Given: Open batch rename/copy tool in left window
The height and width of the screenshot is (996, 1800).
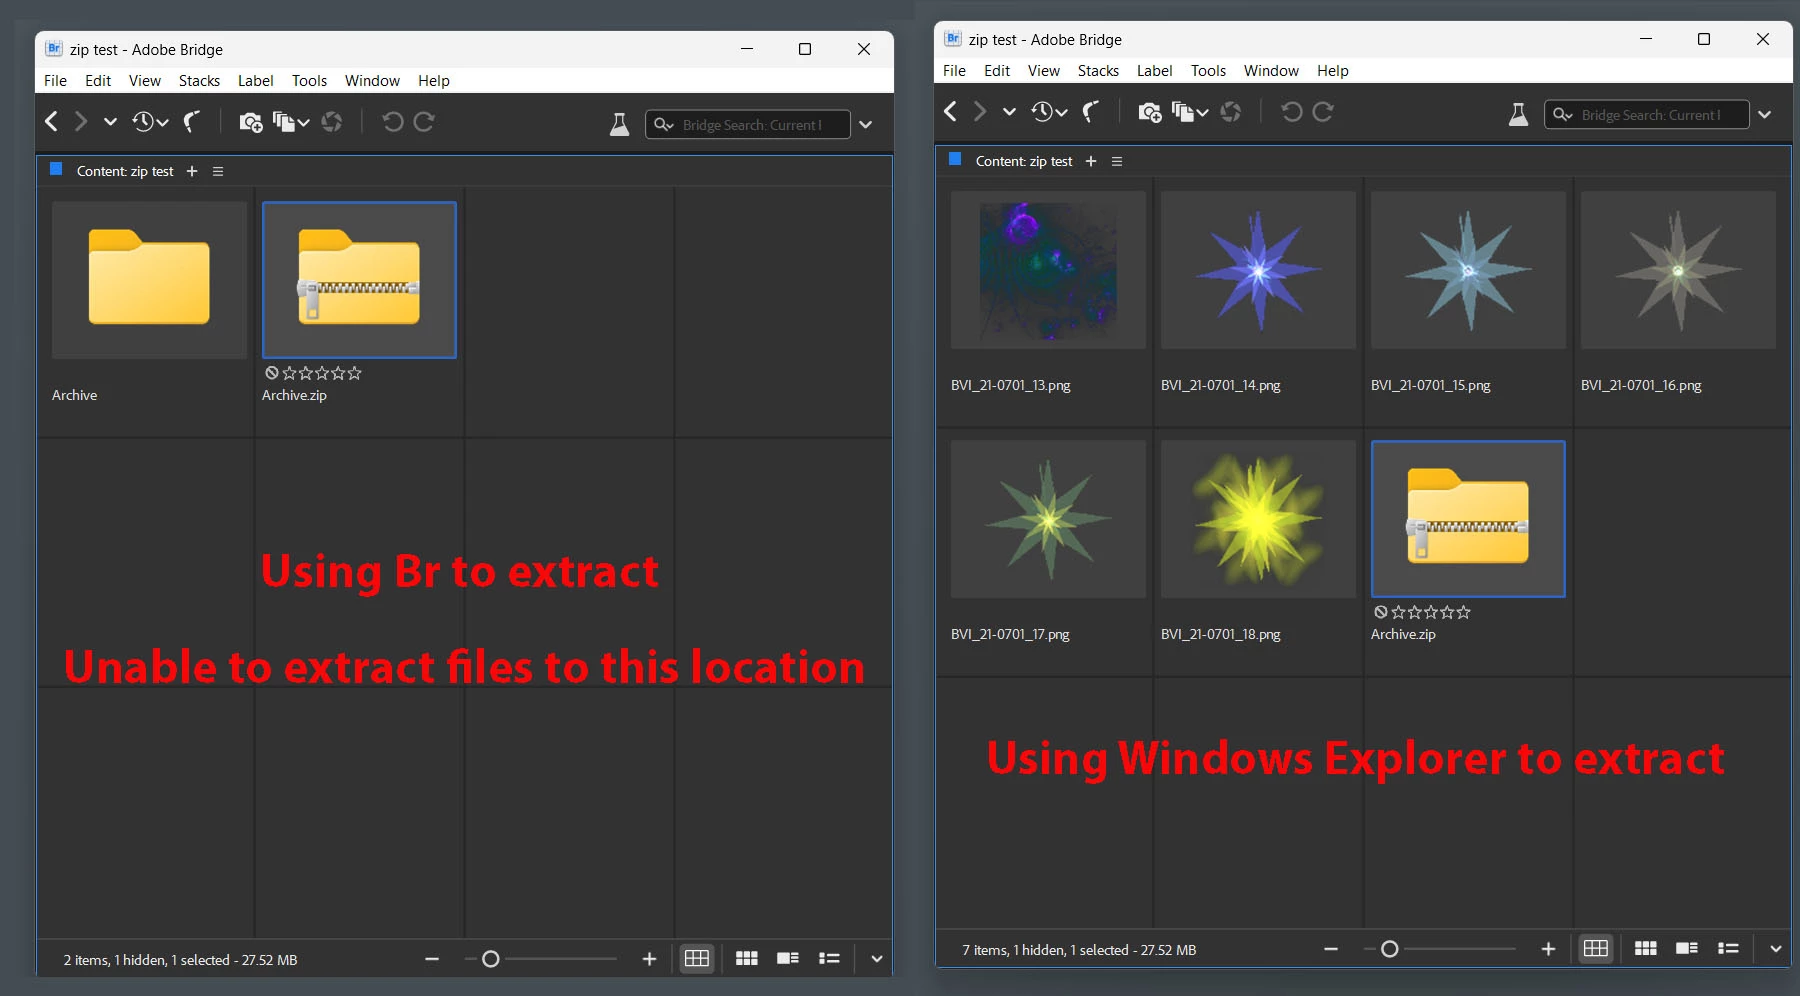Looking at the screenshot, I should [291, 122].
